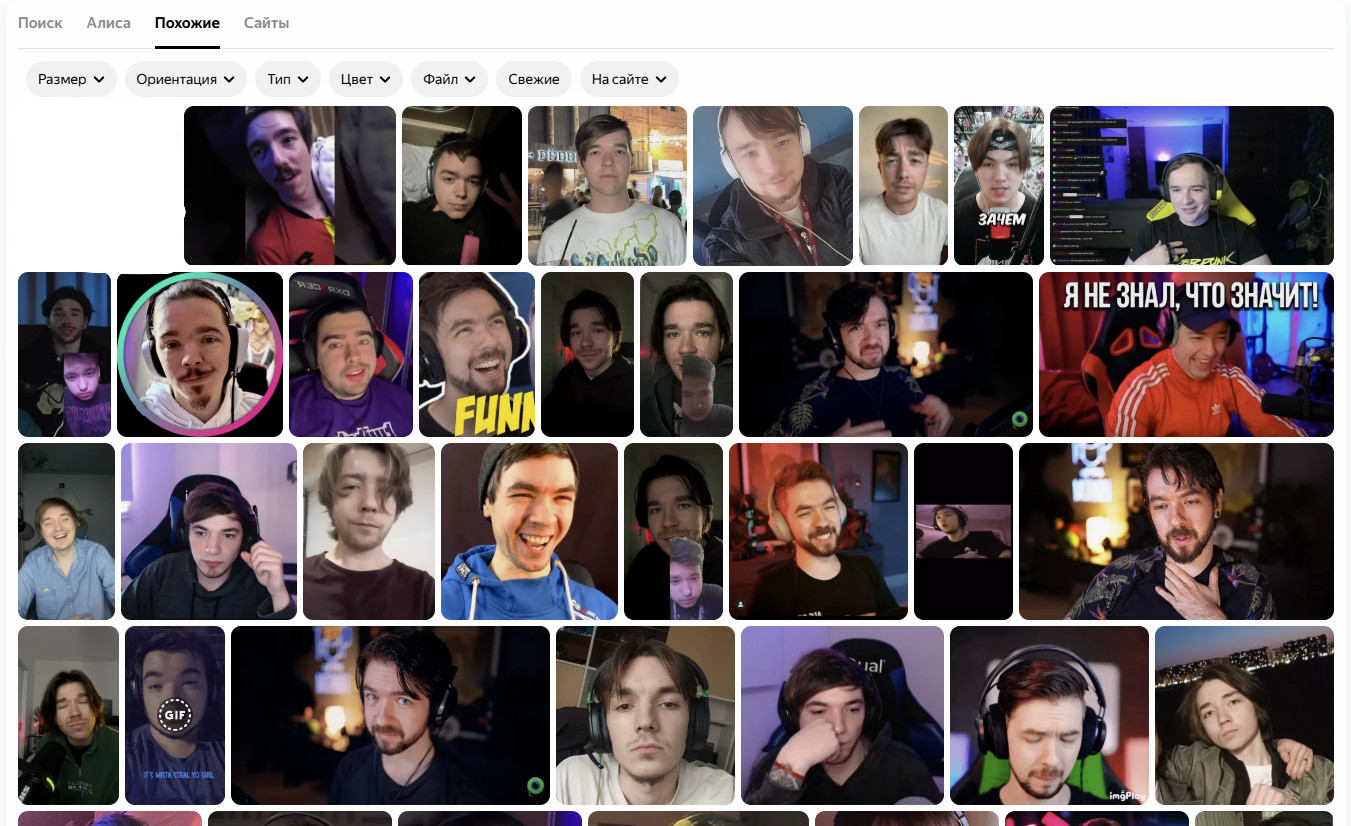Screen dimensions: 1351x826
Task: Expand the Размер filter dropdown
Action: click(x=71, y=79)
